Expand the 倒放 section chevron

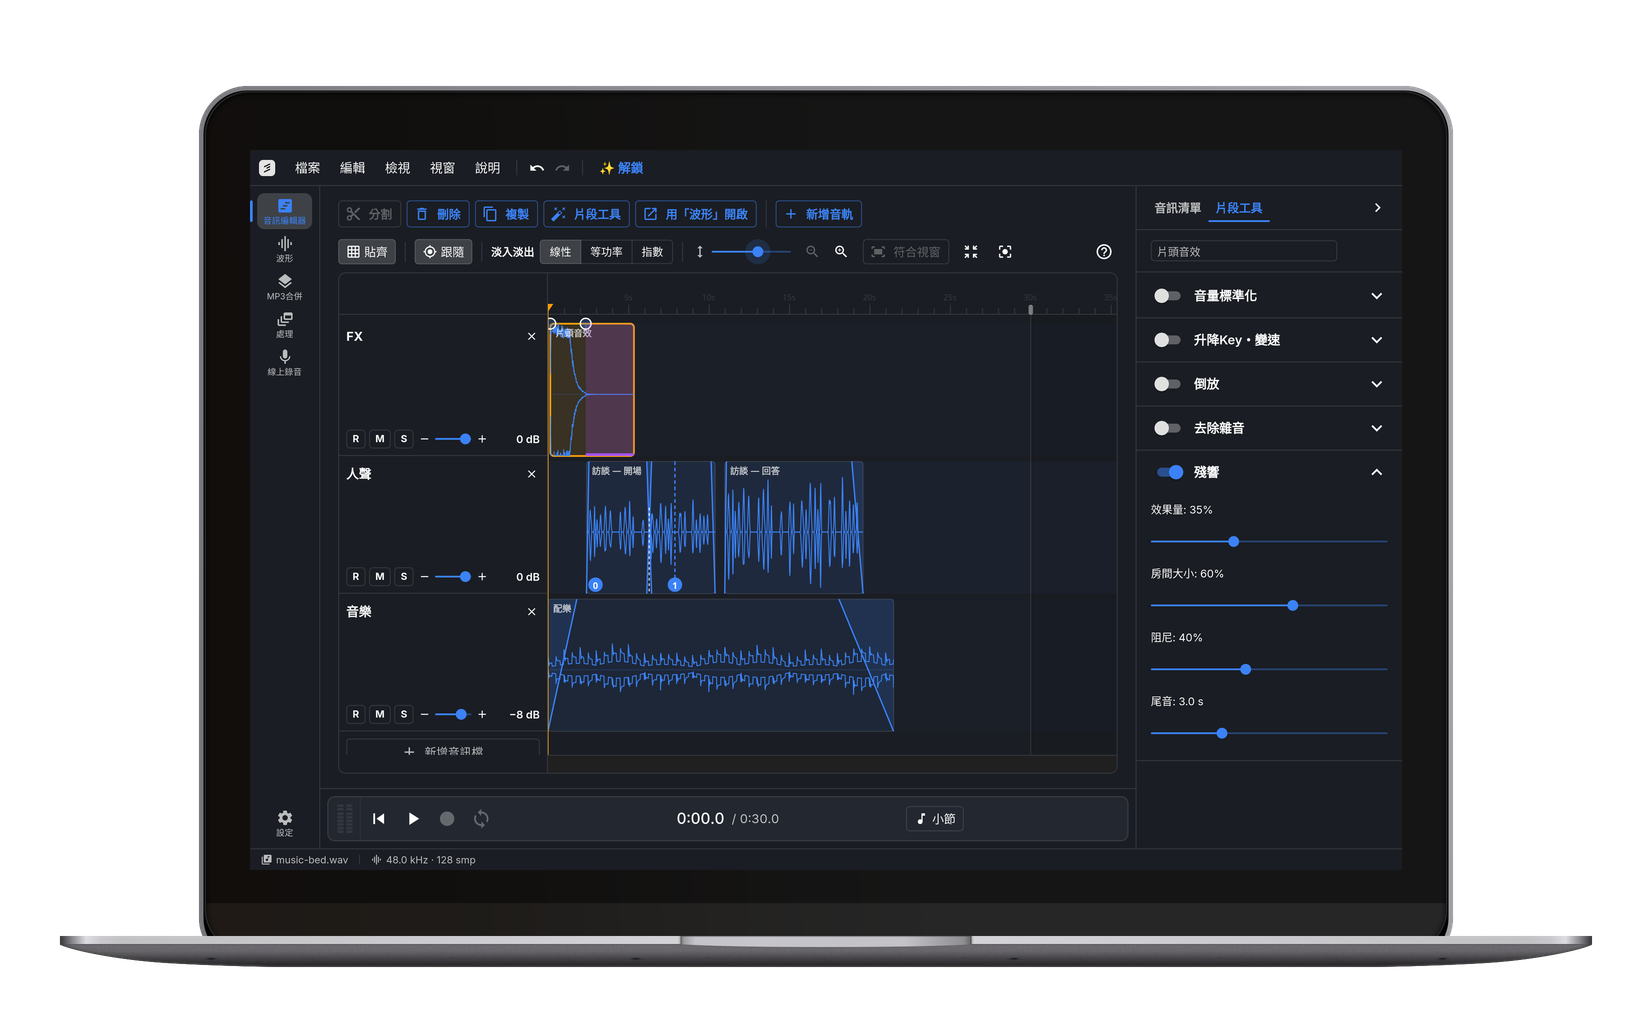click(x=1377, y=384)
